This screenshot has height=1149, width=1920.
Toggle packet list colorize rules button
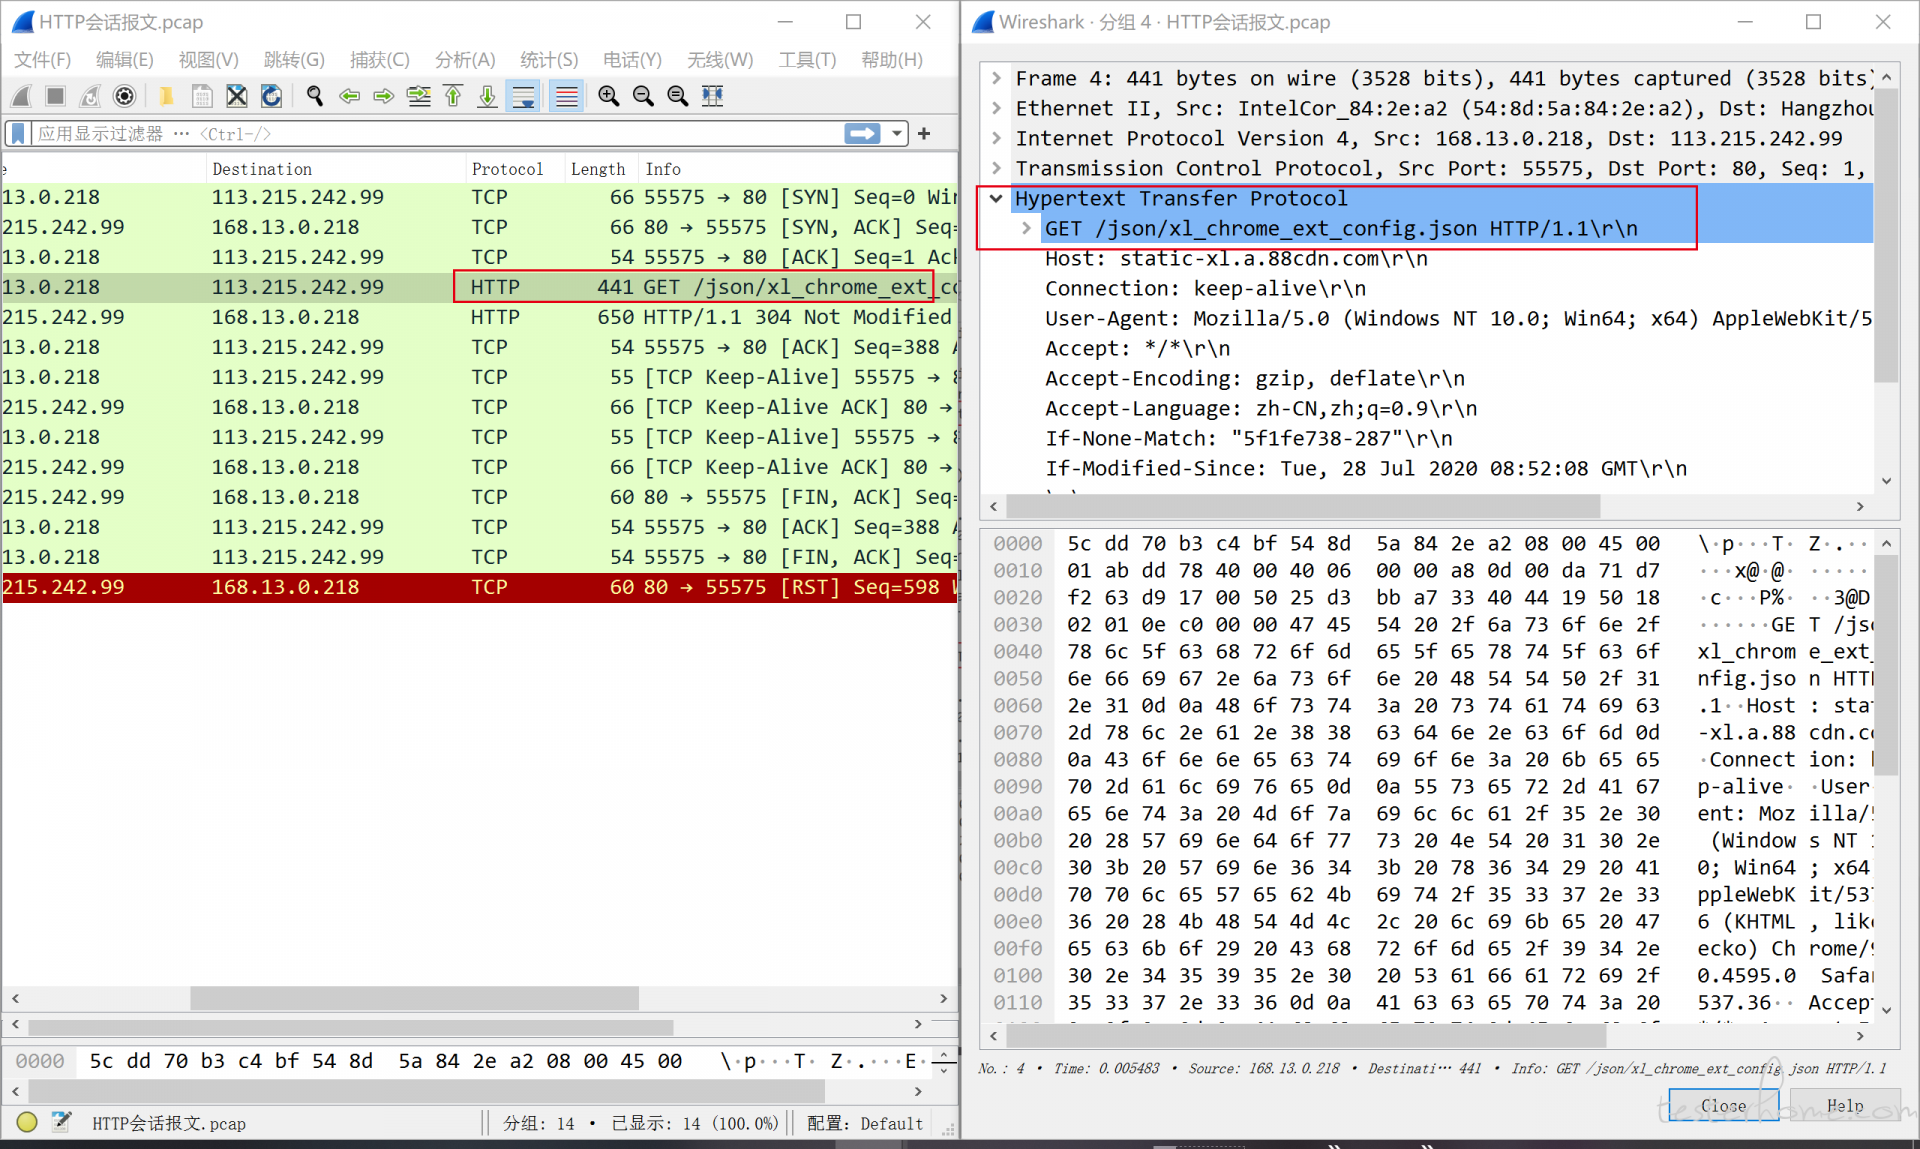point(566,96)
